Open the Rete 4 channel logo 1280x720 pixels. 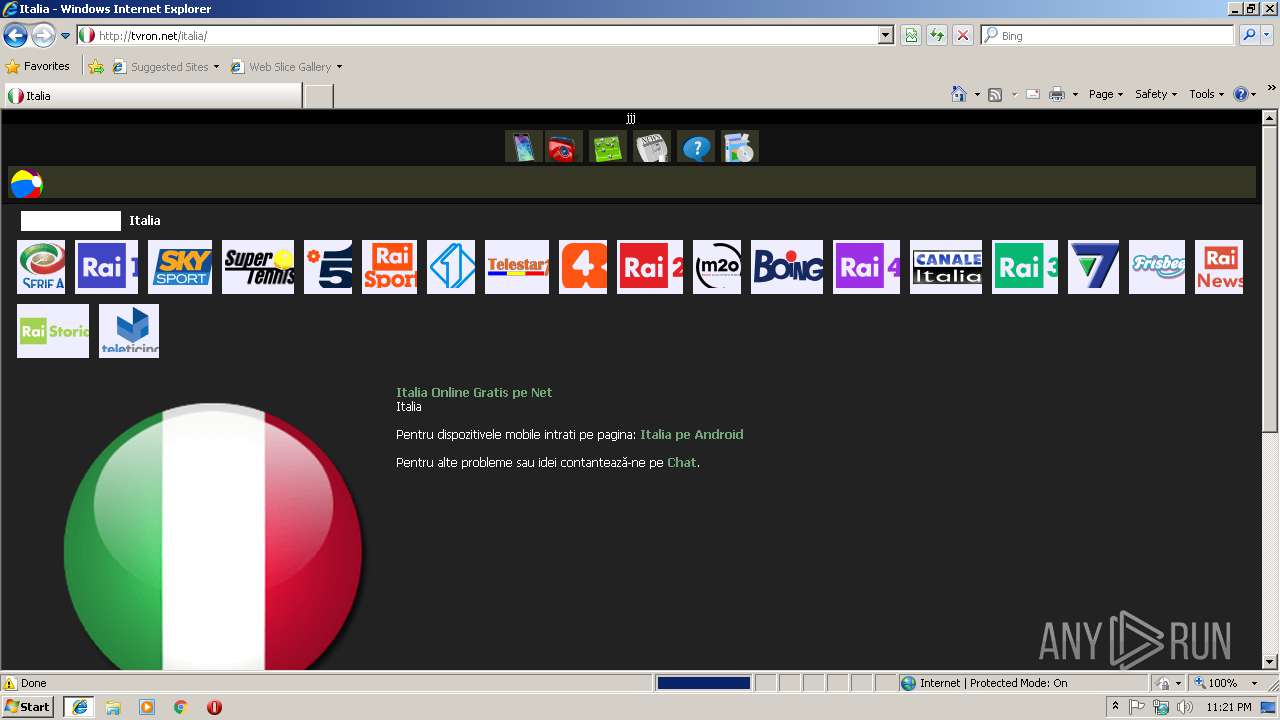tap(583, 267)
